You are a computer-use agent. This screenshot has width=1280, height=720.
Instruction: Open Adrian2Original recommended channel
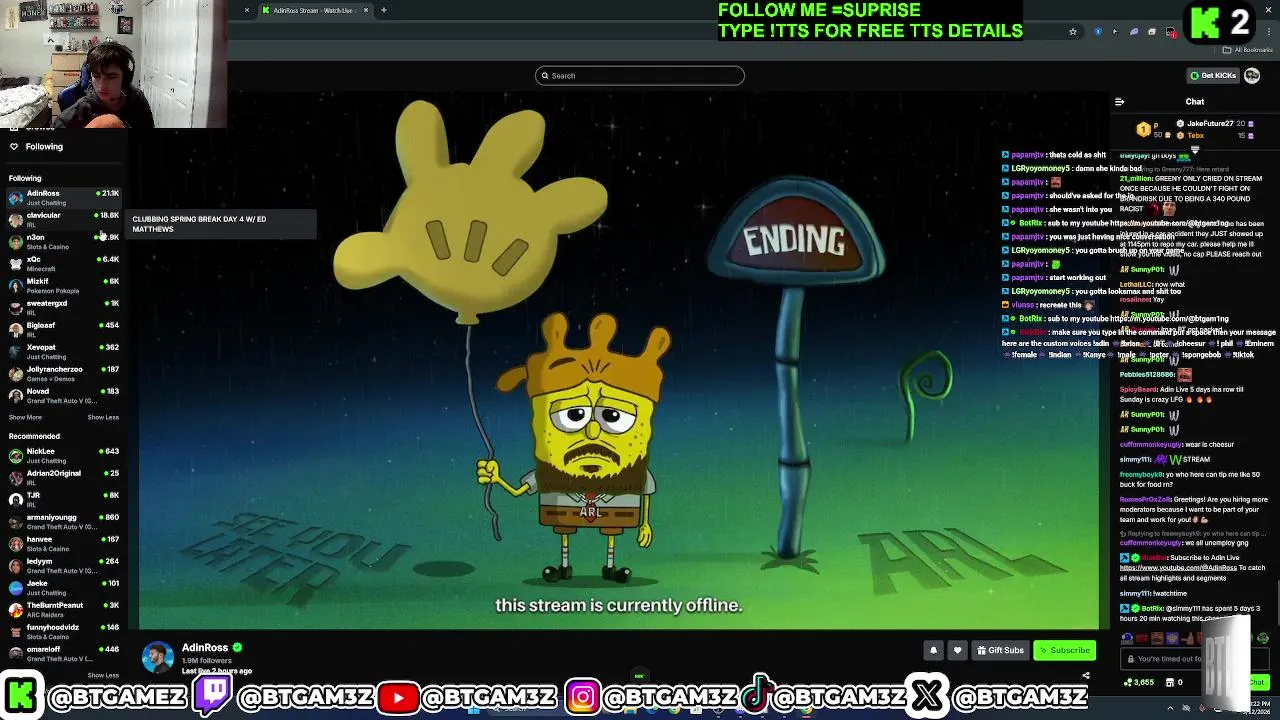click(63, 477)
